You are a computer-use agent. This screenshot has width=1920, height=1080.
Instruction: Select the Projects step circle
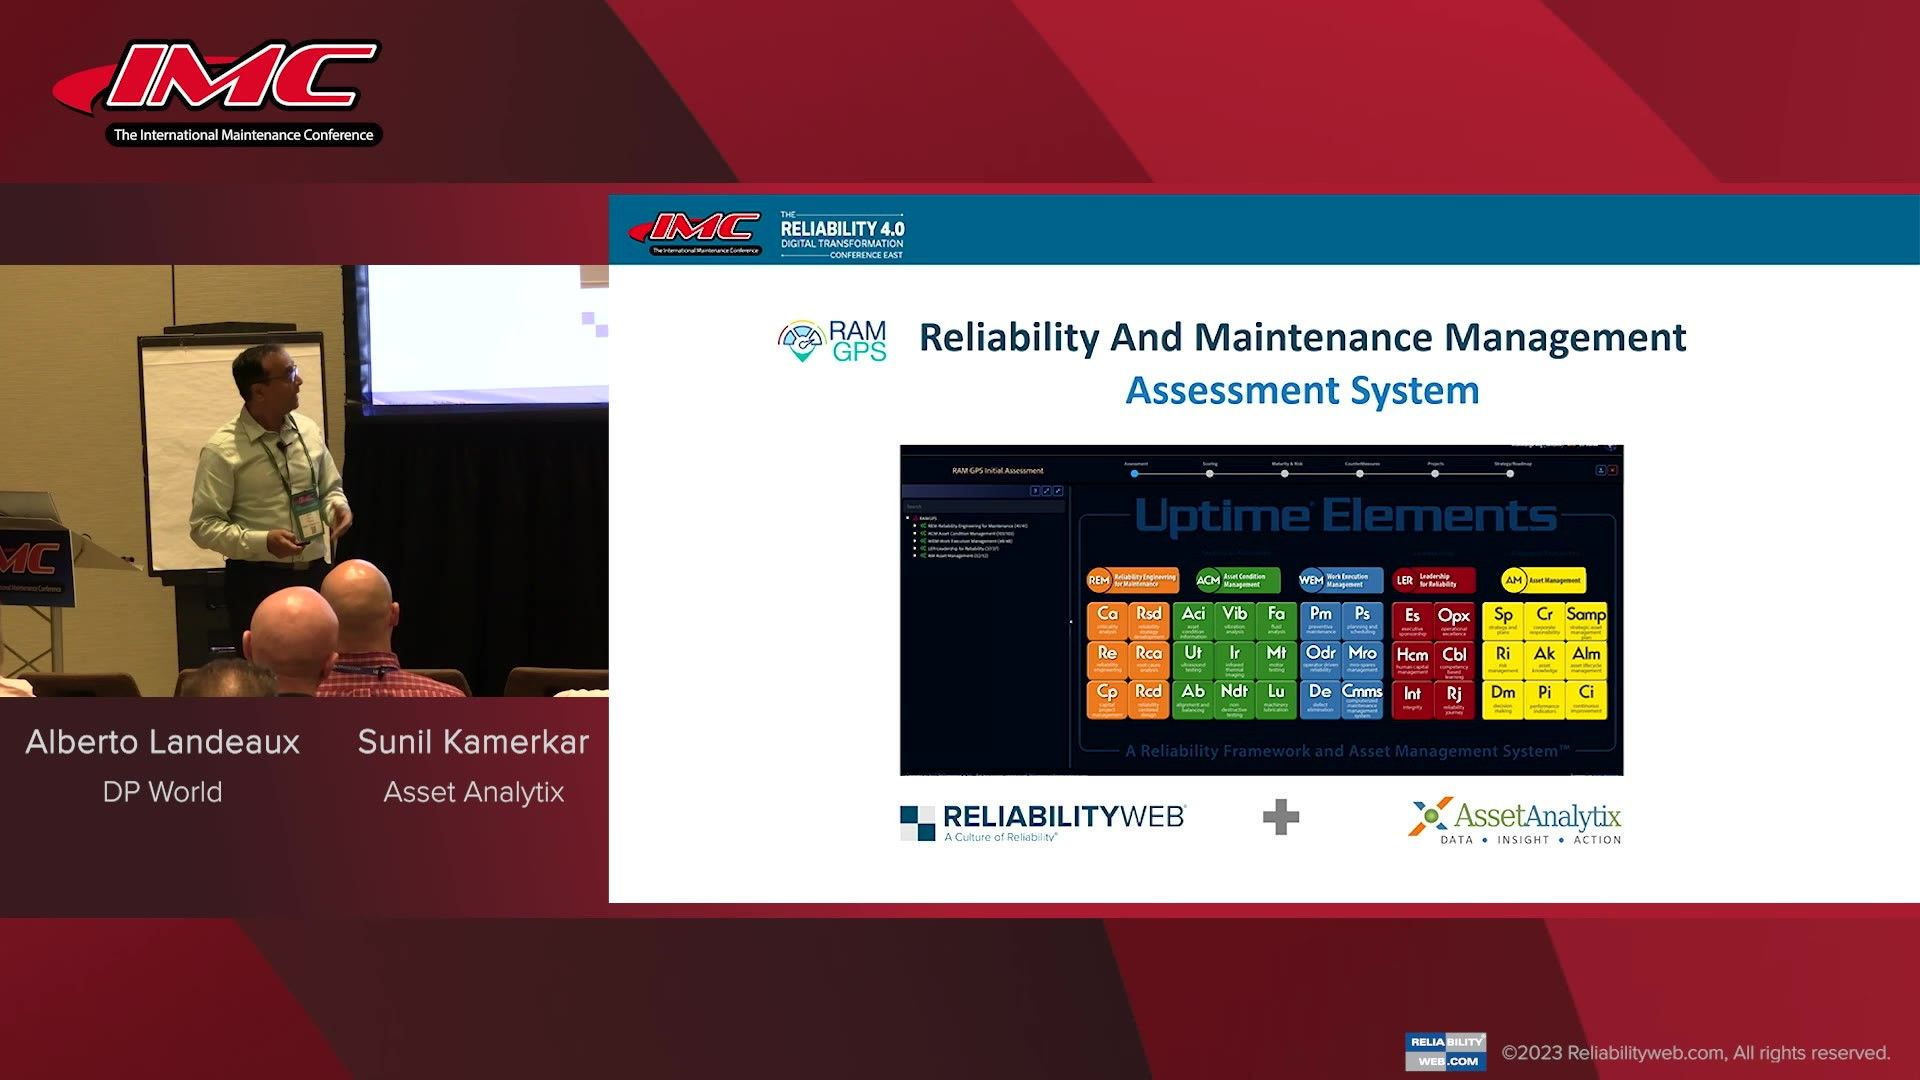pyautogui.click(x=1435, y=475)
